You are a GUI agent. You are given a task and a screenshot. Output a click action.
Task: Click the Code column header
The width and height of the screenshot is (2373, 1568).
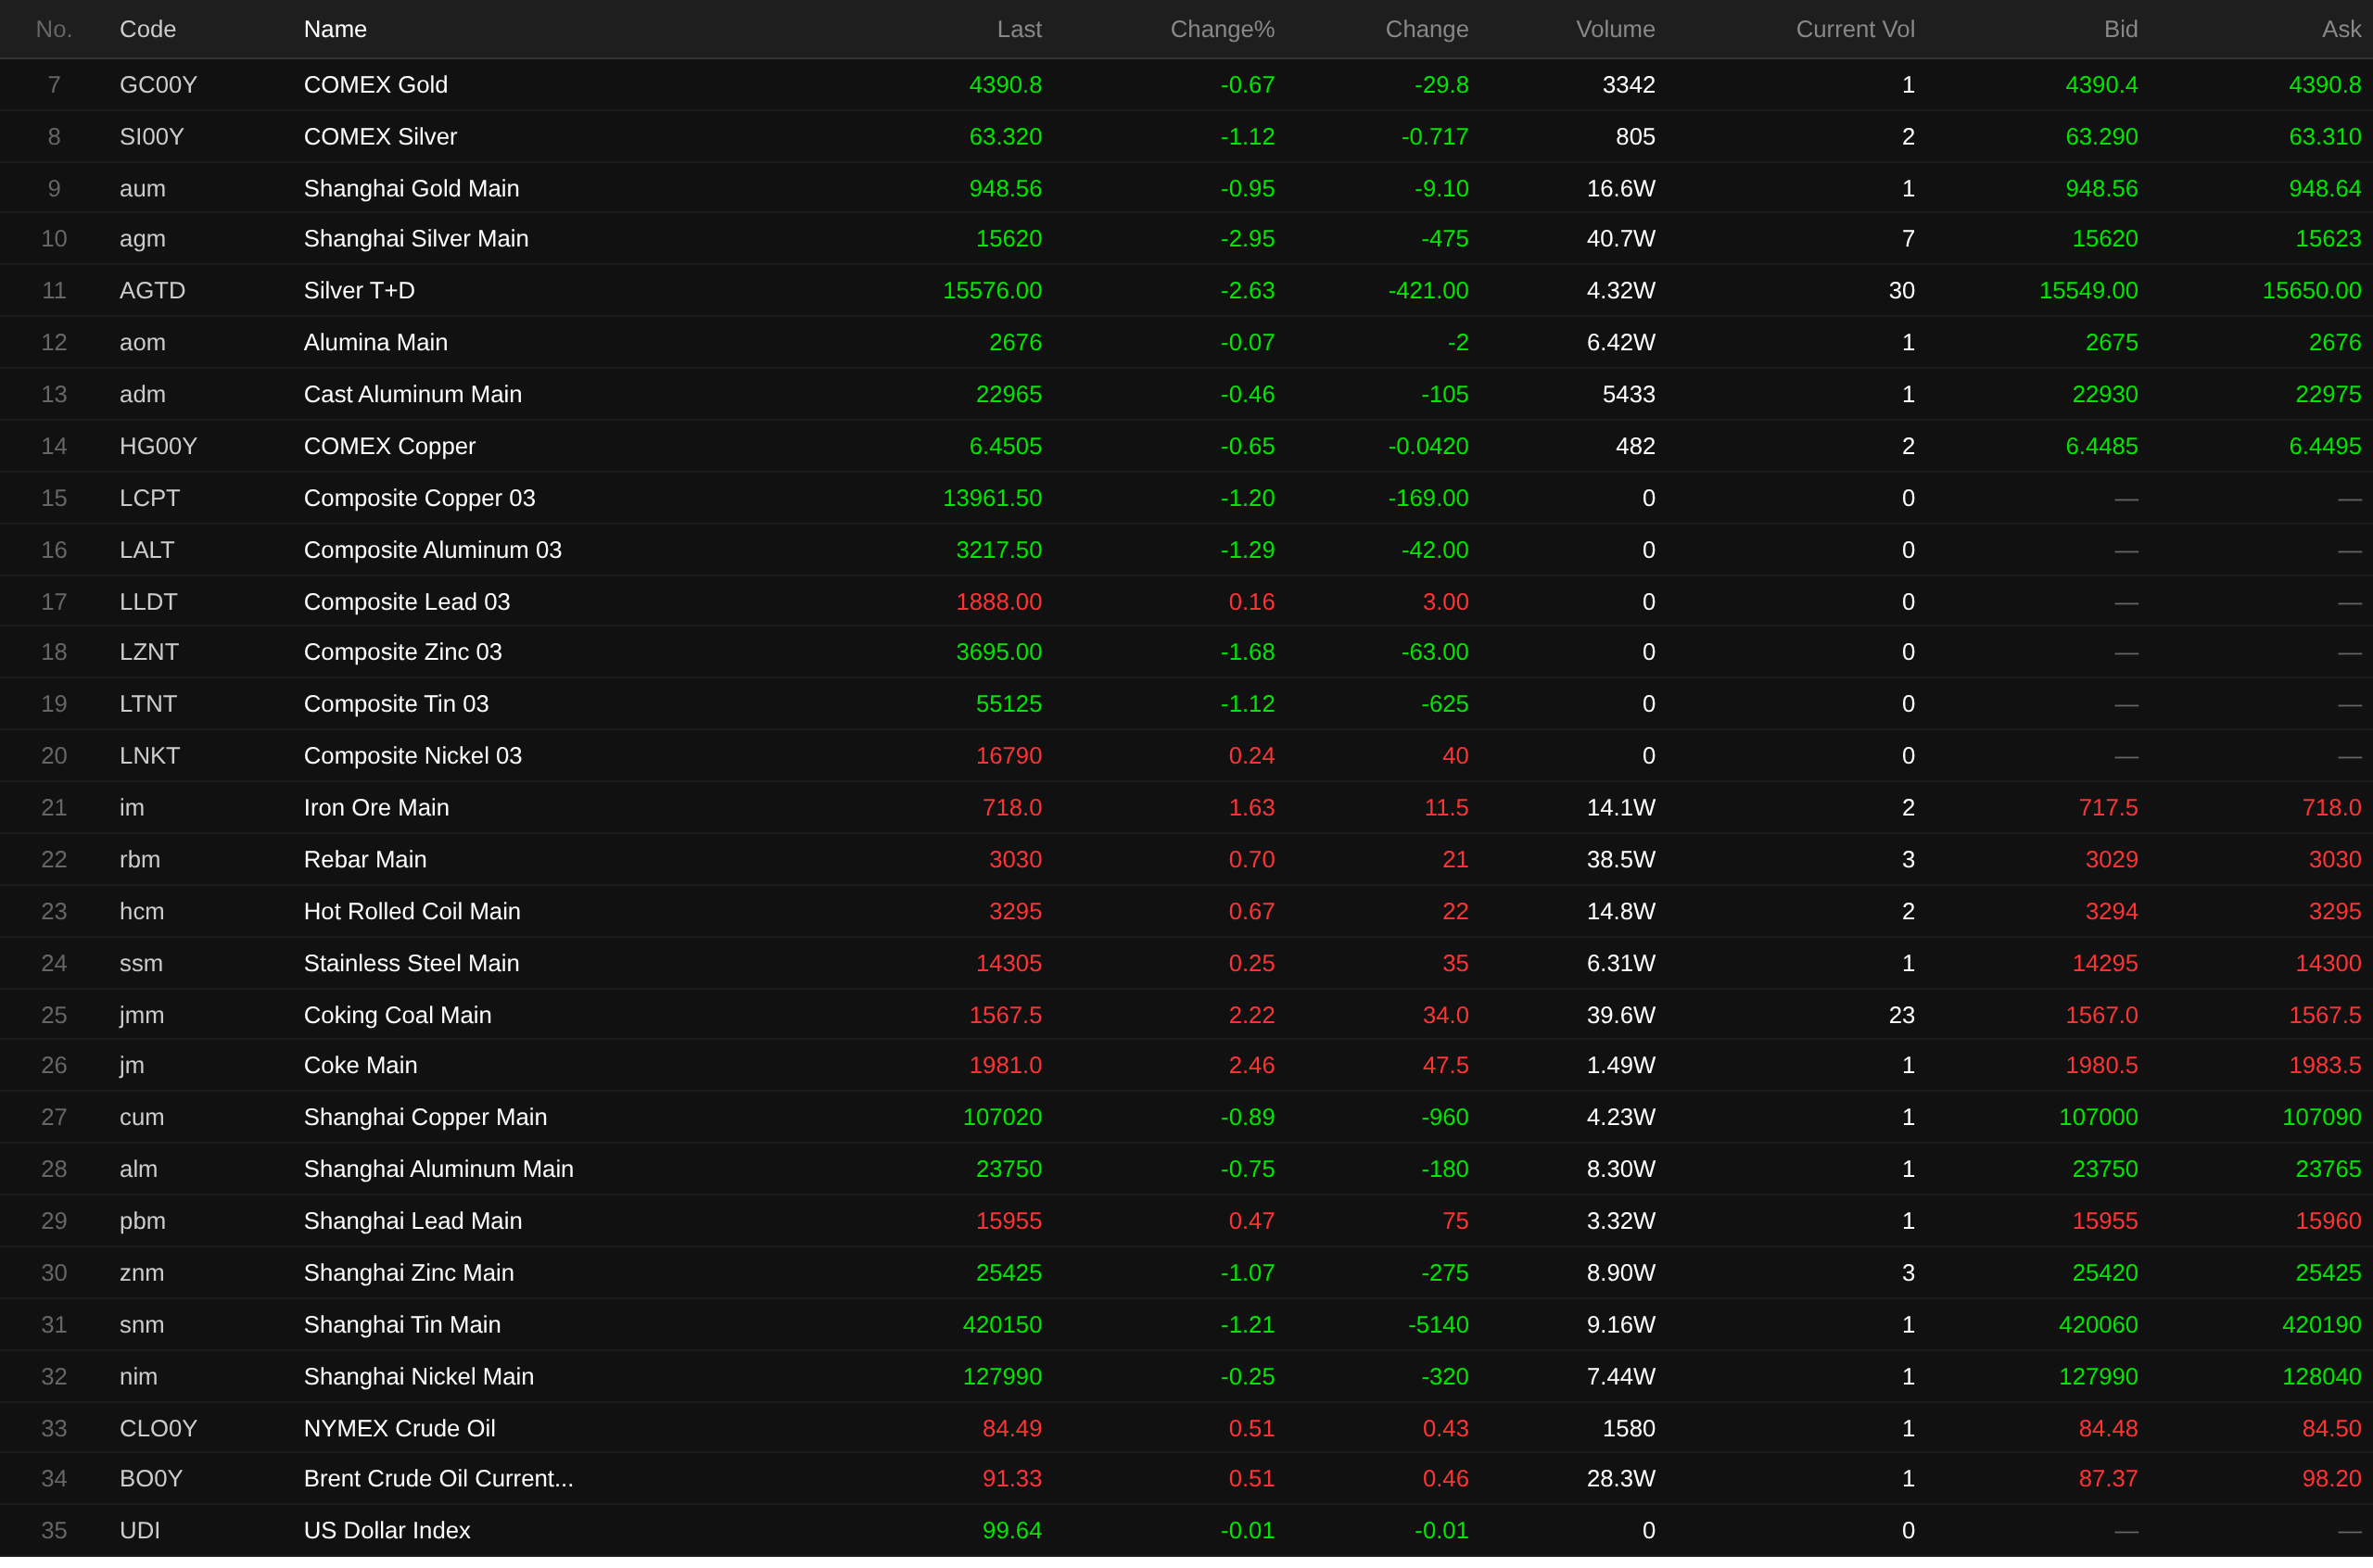click(148, 29)
